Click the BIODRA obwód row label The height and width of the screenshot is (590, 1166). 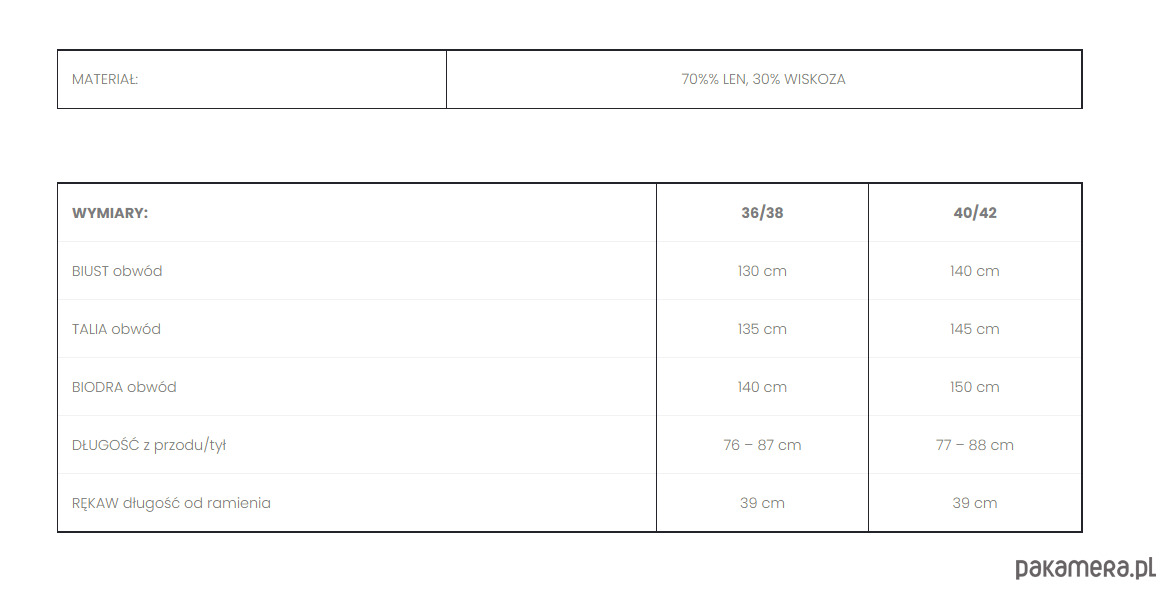click(x=124, y=387)
